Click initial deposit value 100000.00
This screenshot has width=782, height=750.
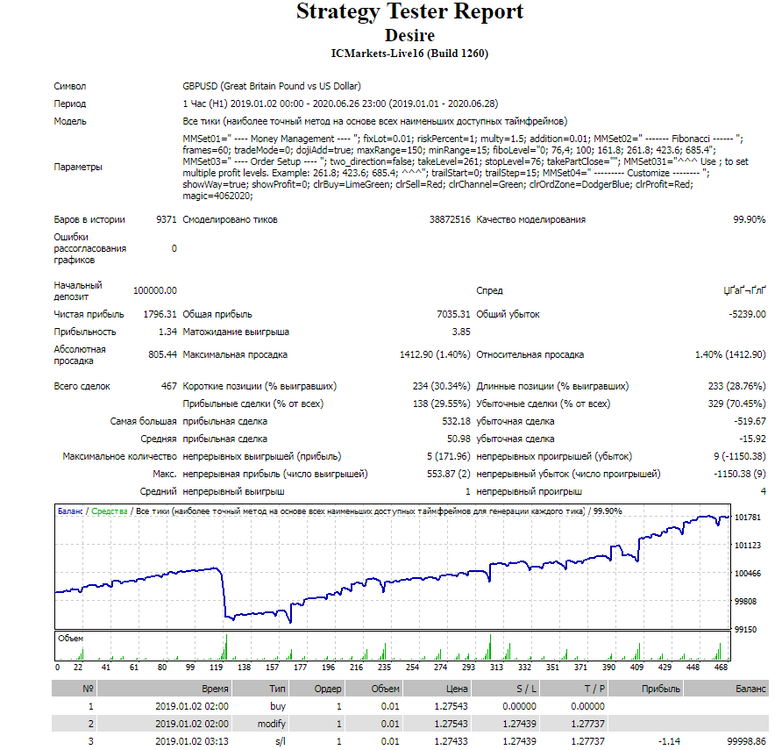coord(155,290)
